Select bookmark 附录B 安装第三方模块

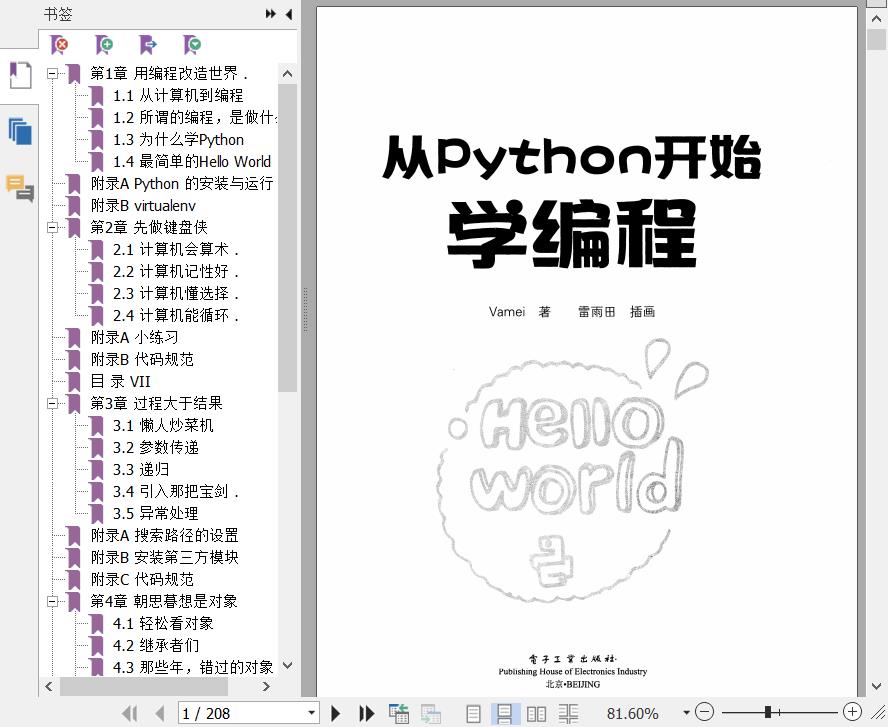coord(164,558)
